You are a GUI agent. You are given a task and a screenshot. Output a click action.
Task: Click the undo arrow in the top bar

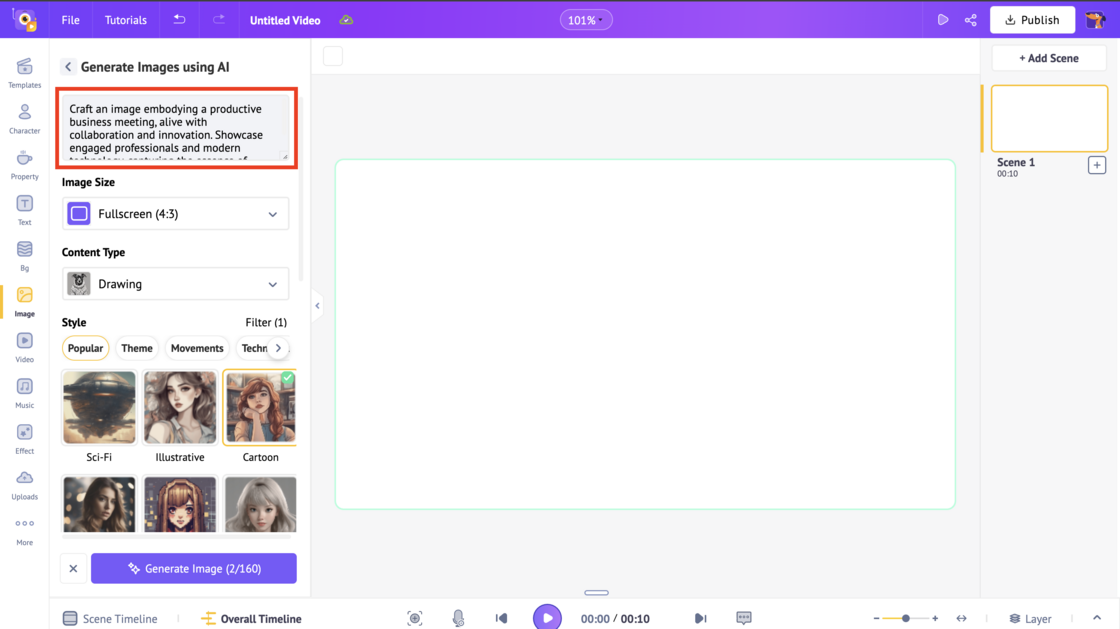178,19
